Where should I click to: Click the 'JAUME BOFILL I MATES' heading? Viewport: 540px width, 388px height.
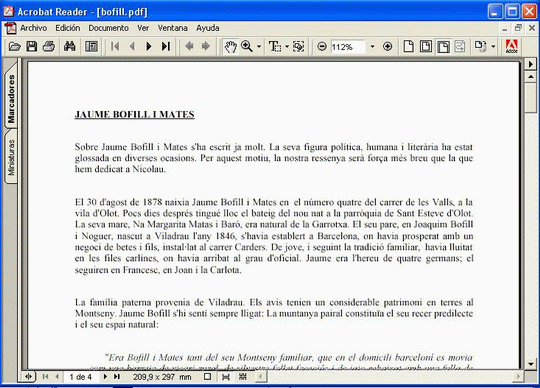coord(134,115)
